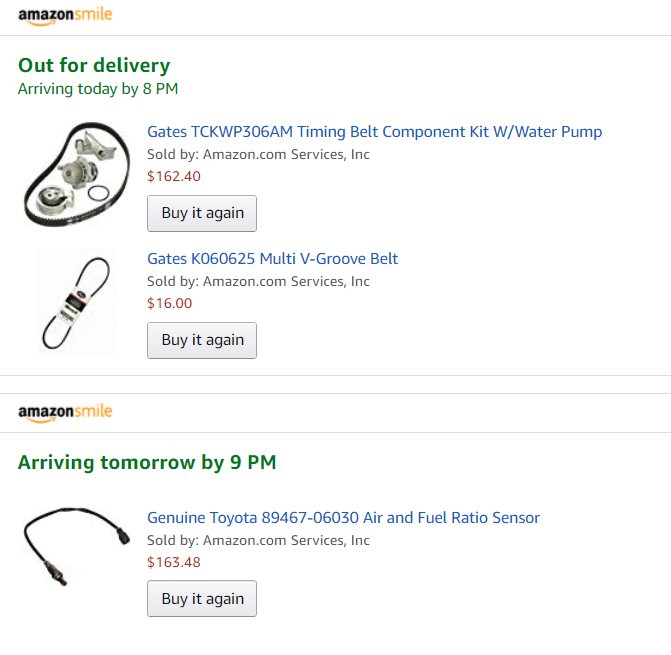Open Gates K060625 Multi V-Groove Belt link
Screen dimensions: 671x655
tap(273, 258)
